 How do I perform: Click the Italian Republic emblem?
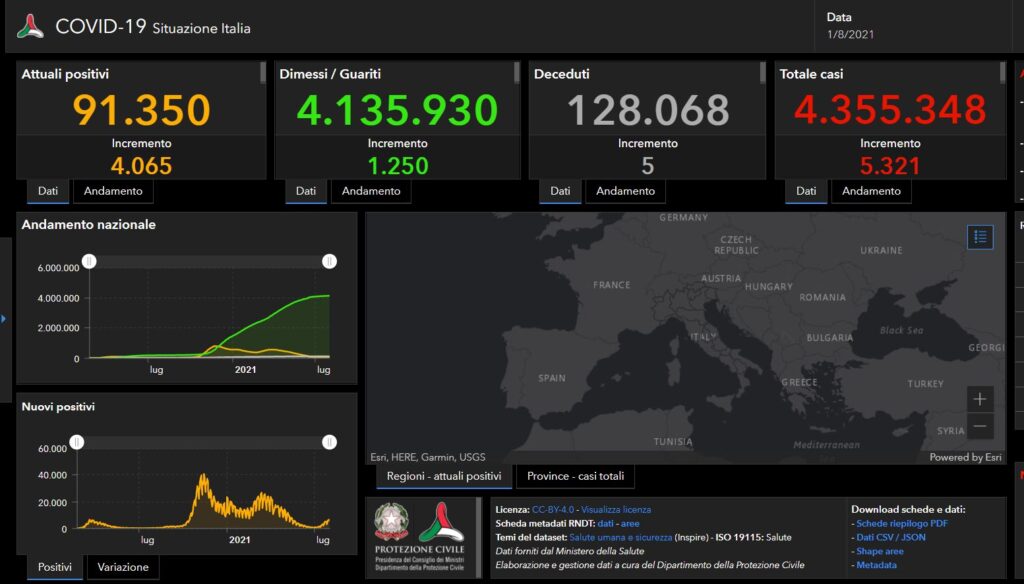point(391,525)
